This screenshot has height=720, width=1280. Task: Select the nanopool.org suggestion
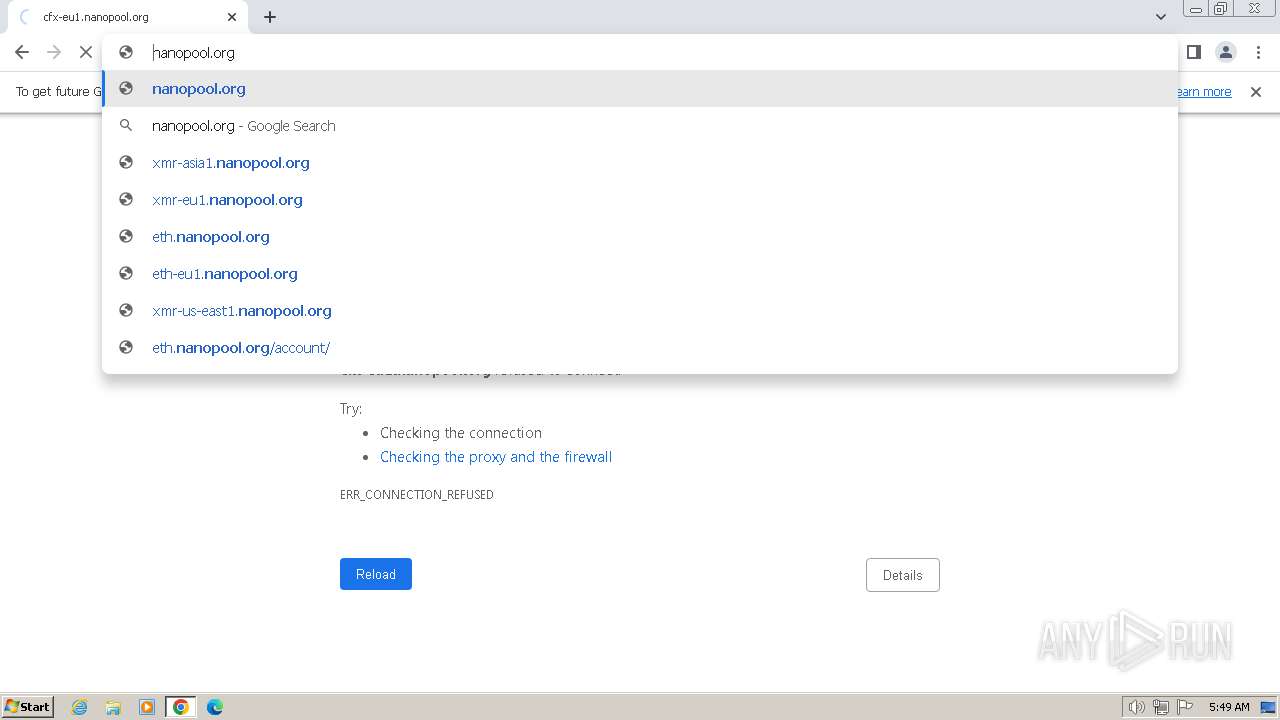pos(640,89)
